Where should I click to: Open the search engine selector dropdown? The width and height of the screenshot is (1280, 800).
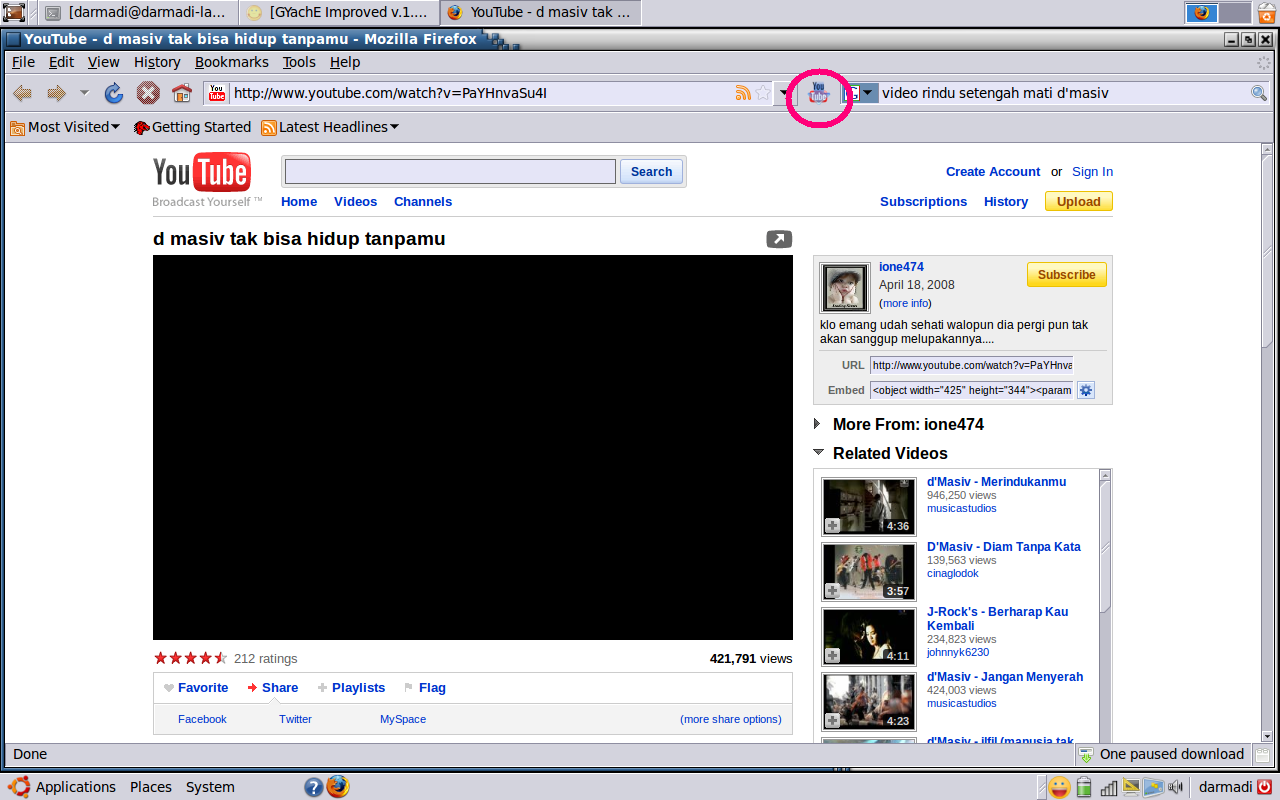[x=859, y=93]
